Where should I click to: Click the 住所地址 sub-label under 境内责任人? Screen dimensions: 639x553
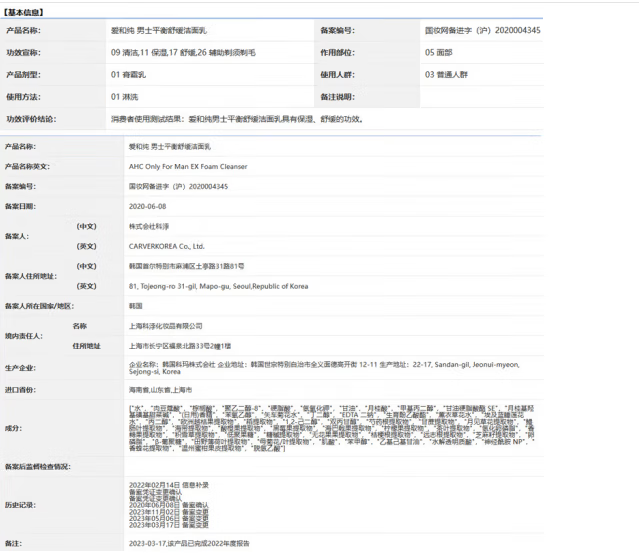click(86, 346)
